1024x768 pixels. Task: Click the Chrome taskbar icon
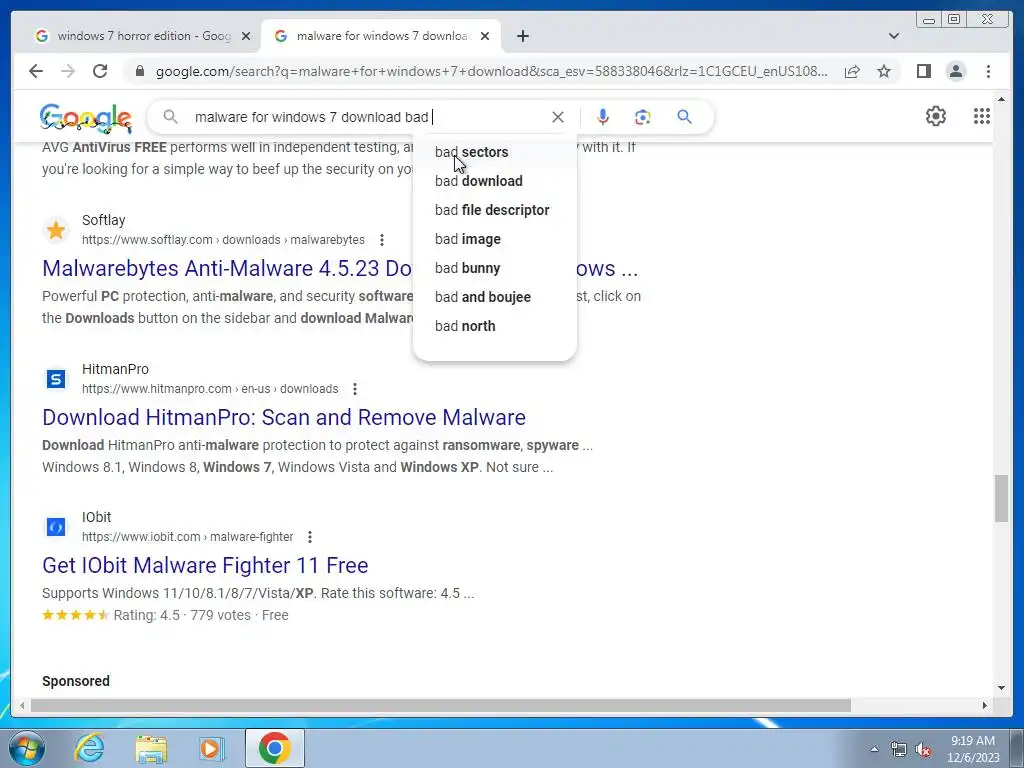coord(274,748)
